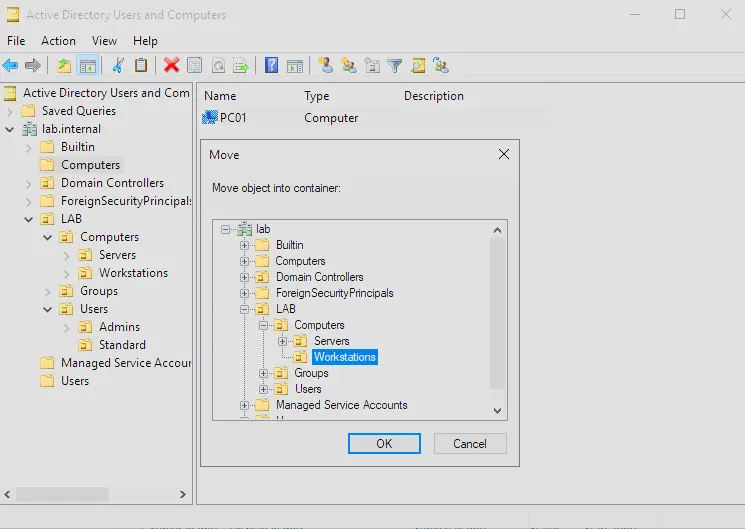This screenshot has height=529, width=745.
Task: Select Users under LAB in Move dialog
Action: click(x=308, y=389)
